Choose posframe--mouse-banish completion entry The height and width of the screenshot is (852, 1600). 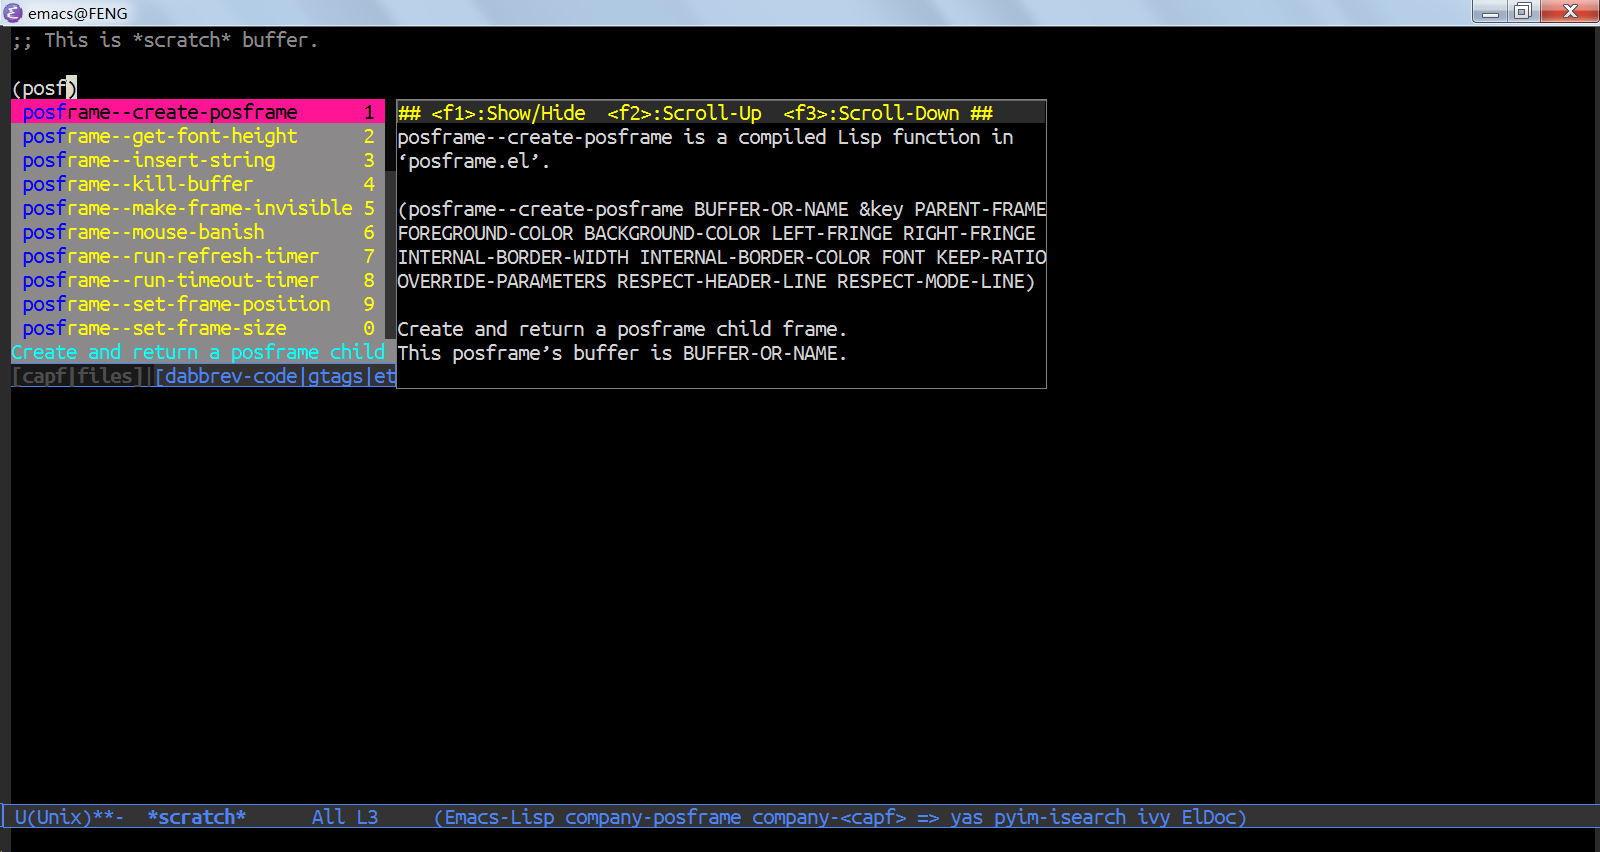click(x=197, y=232)
